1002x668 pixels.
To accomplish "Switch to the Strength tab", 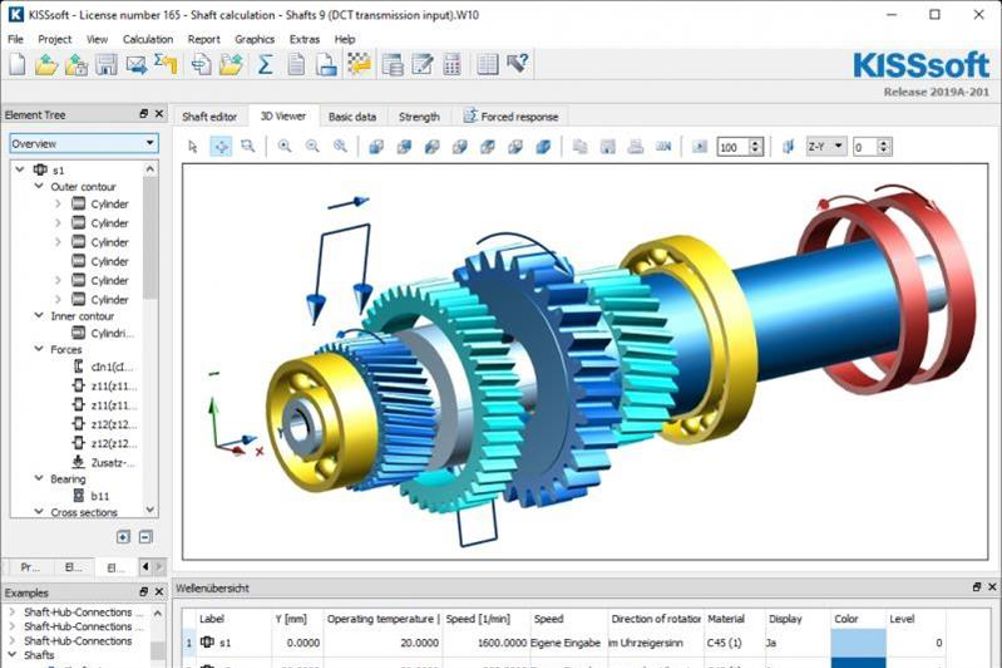I will [419, 116].
